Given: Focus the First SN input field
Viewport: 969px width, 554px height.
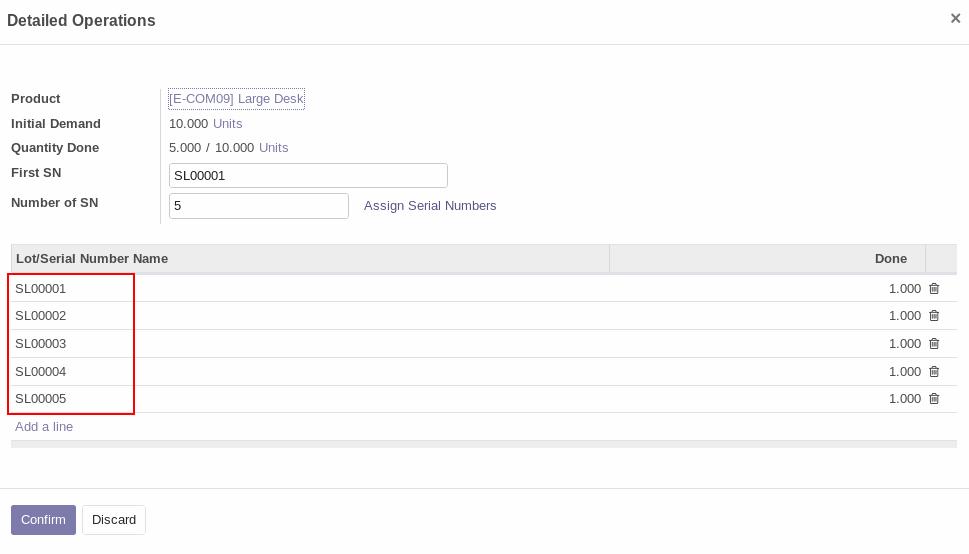Looking at the screenshot, I should click(308, 176).
